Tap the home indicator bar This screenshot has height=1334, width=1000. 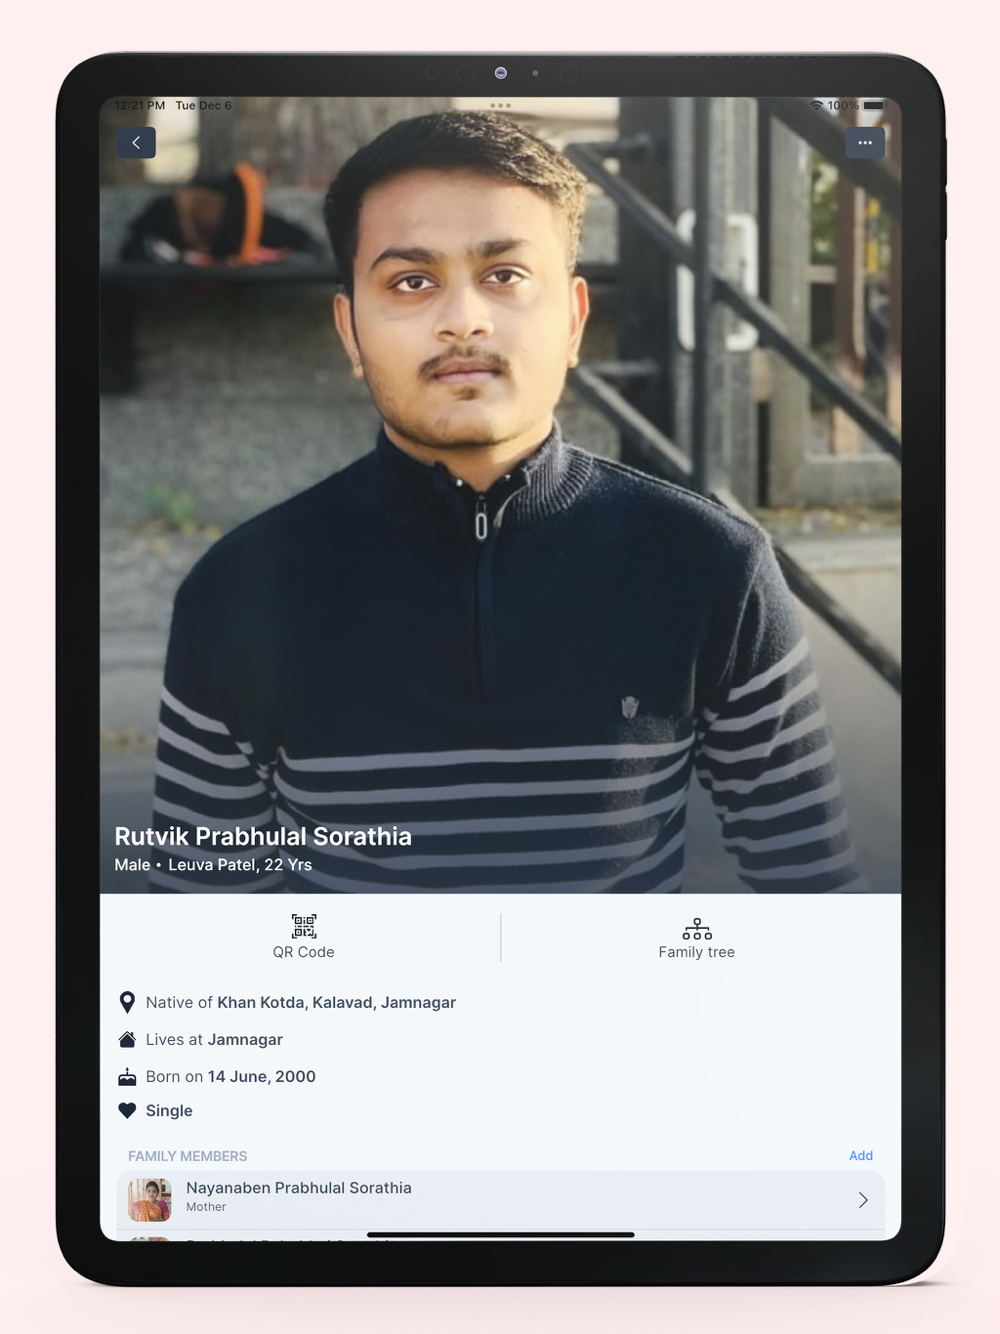[x=501, y=1235]
